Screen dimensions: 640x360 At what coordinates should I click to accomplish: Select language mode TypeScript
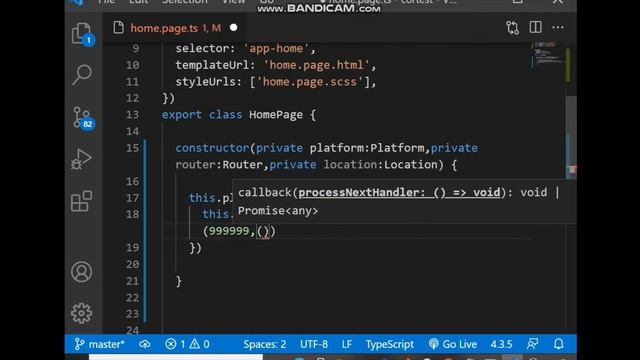pos(389,344)
